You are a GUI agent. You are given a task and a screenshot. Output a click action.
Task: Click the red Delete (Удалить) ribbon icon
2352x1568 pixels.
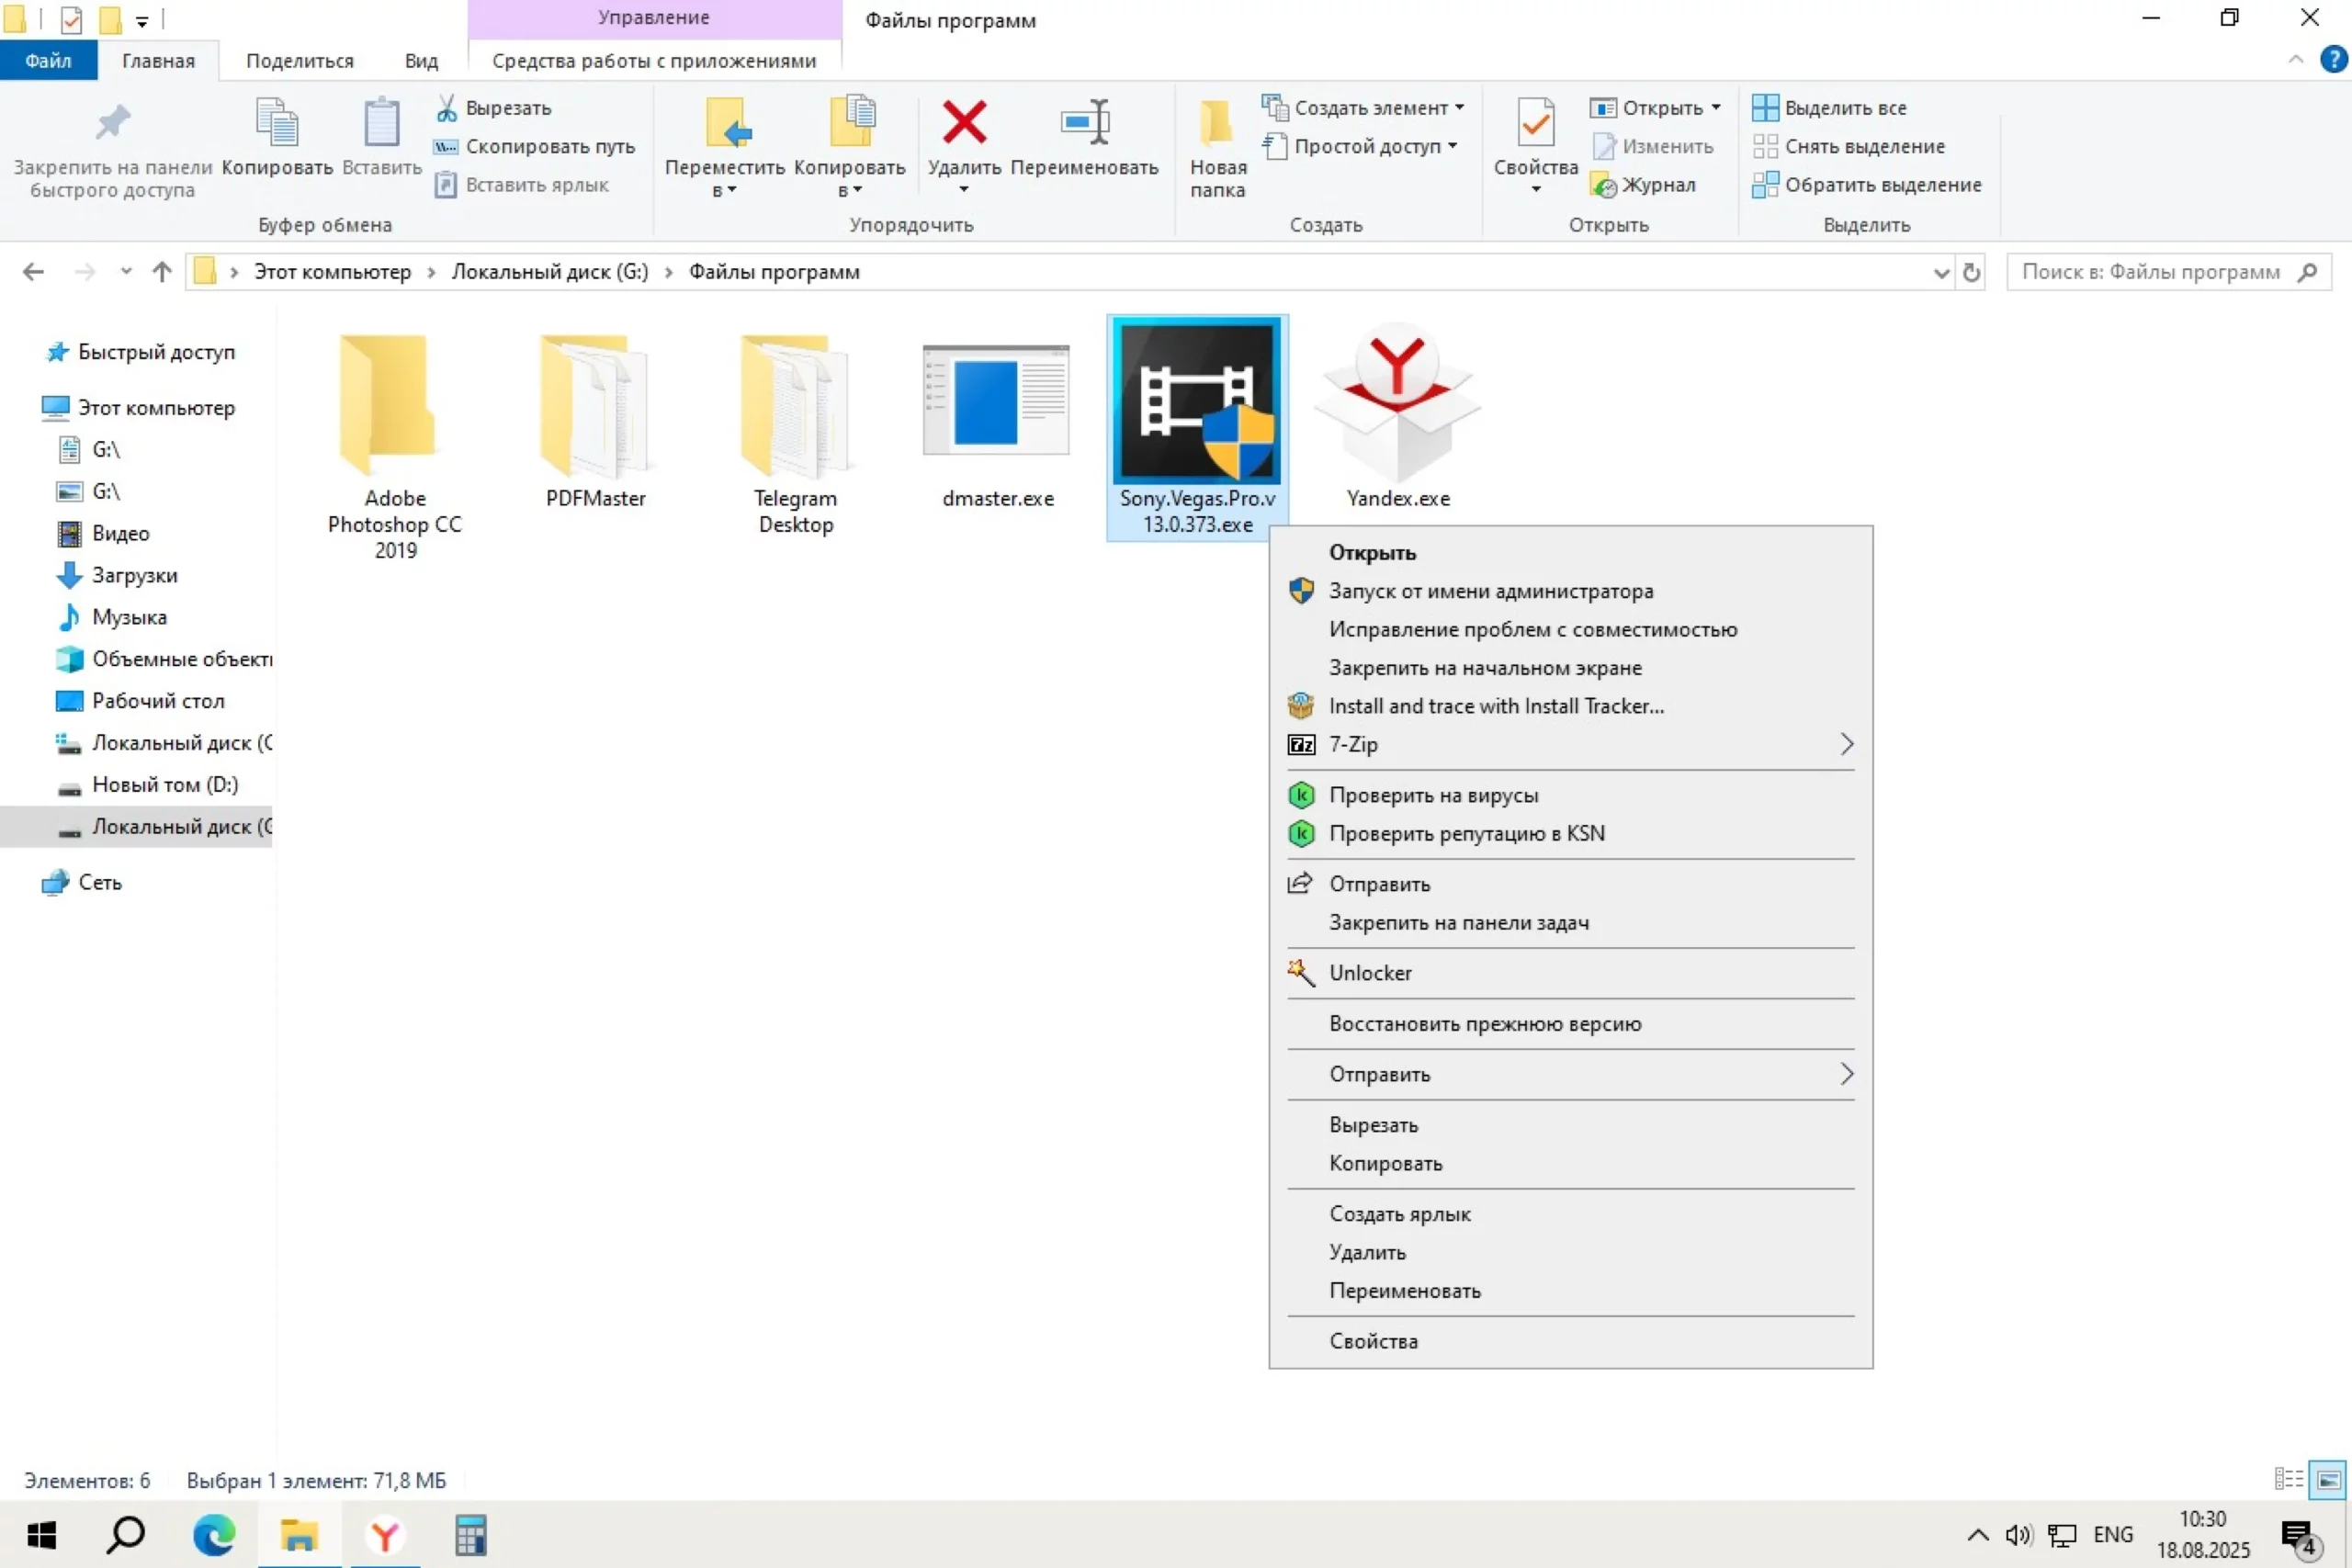964,124
